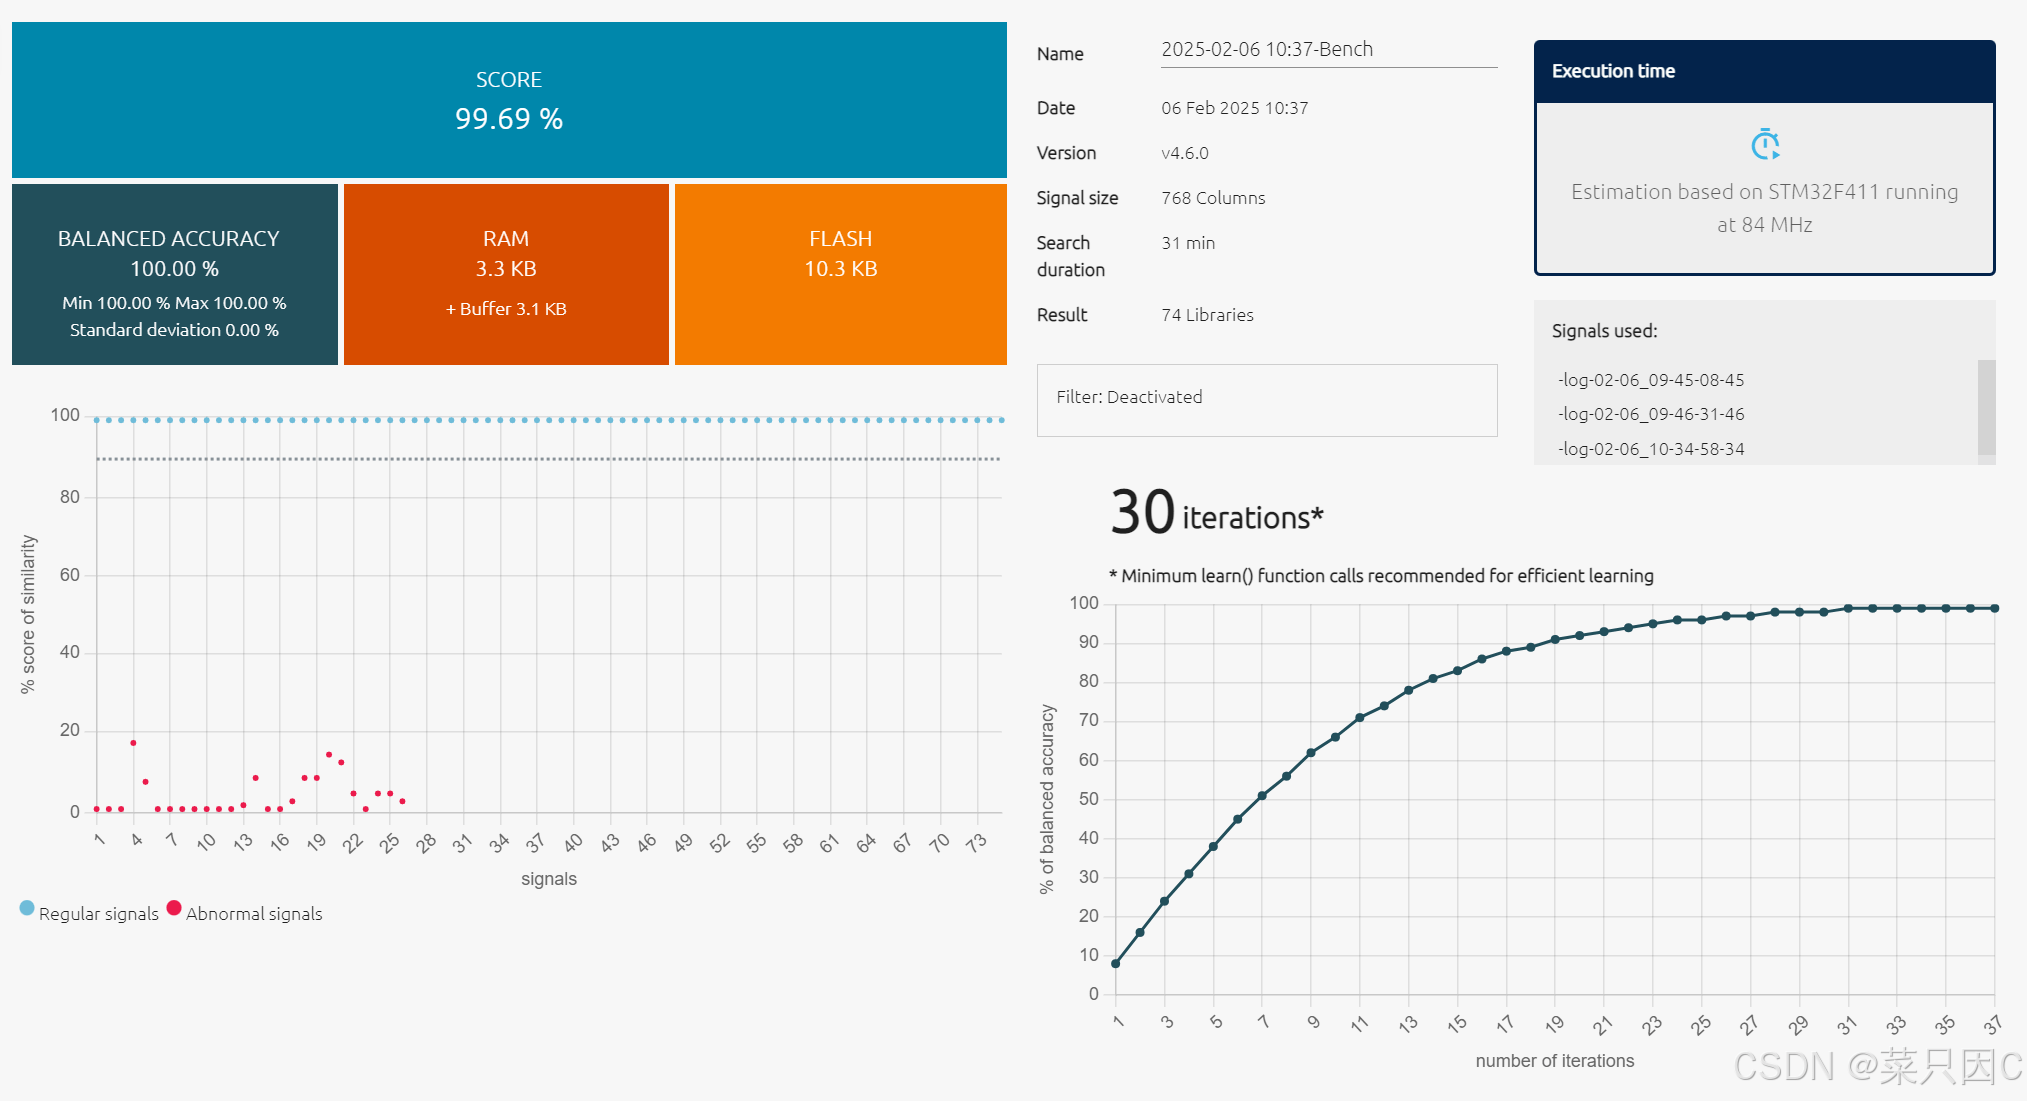Screen dimensions: 2027x1101
Task: Select signal log-02-06_09-46-31-46
Action: (x=1650, y=414)
